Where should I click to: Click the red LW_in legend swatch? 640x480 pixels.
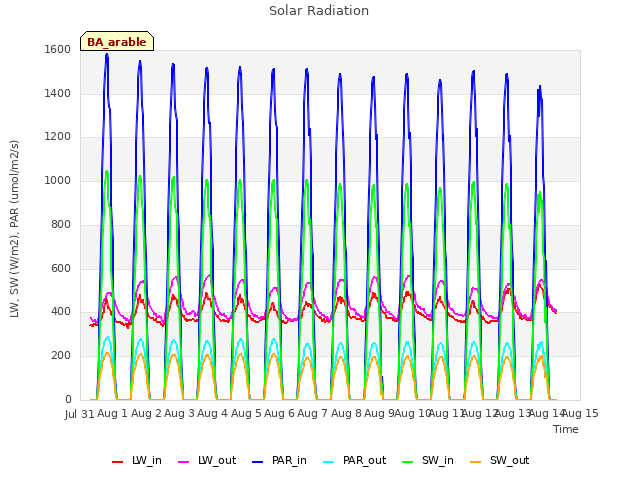(x=118, y=462)
